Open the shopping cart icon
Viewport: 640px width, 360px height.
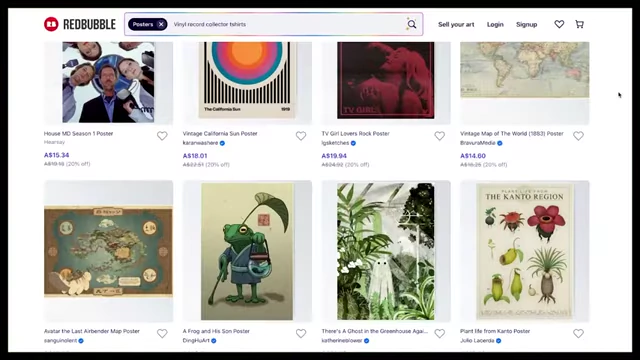[579, 24]
